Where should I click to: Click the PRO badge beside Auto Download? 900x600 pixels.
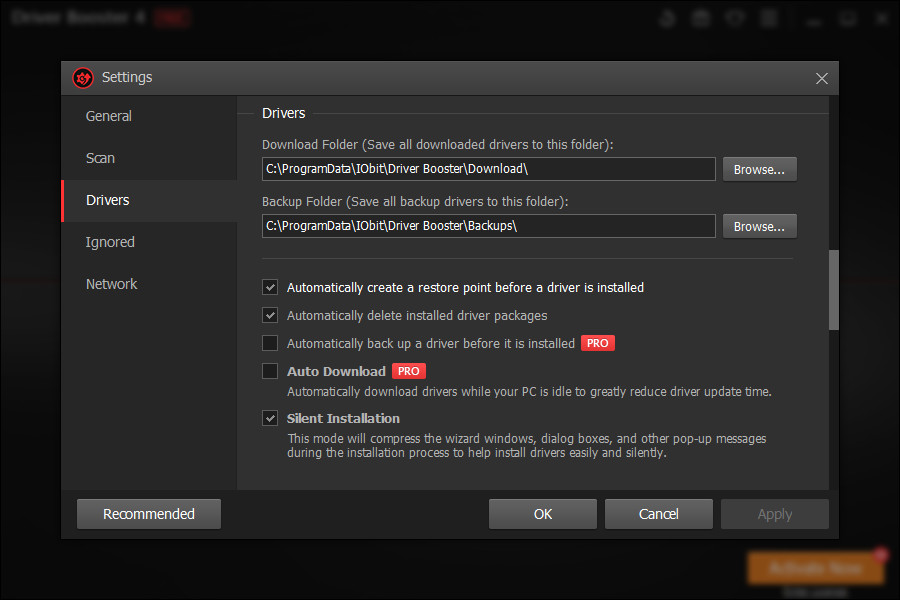click(408, 370)
